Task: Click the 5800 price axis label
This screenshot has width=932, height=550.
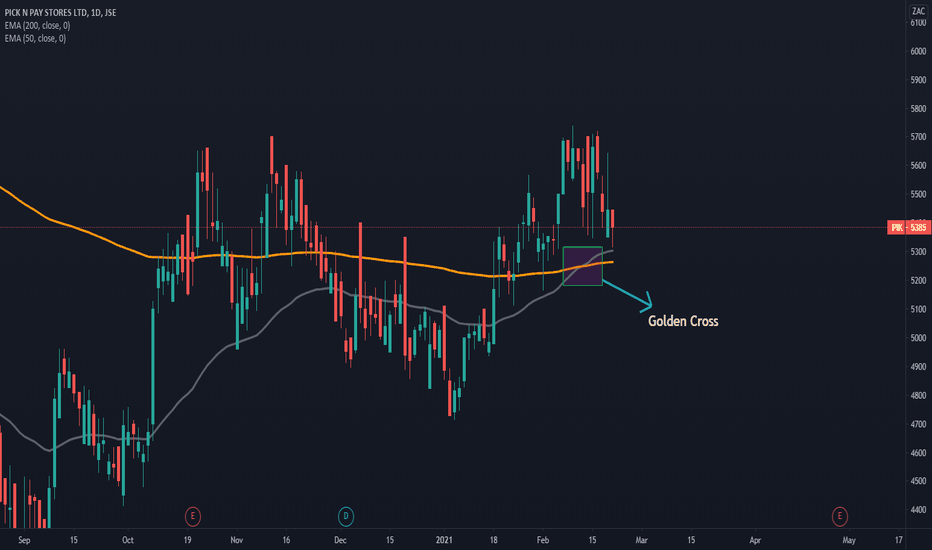Action: pos(918,109)
